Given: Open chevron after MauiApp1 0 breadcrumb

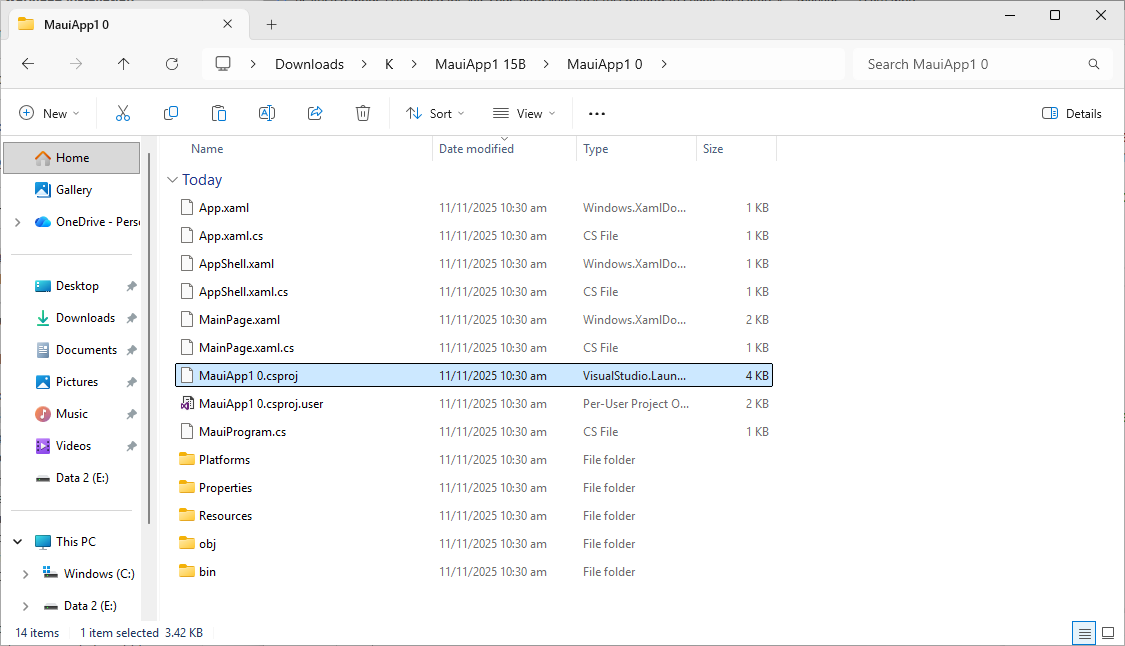Looking at the screenshot, I should 664,64.
